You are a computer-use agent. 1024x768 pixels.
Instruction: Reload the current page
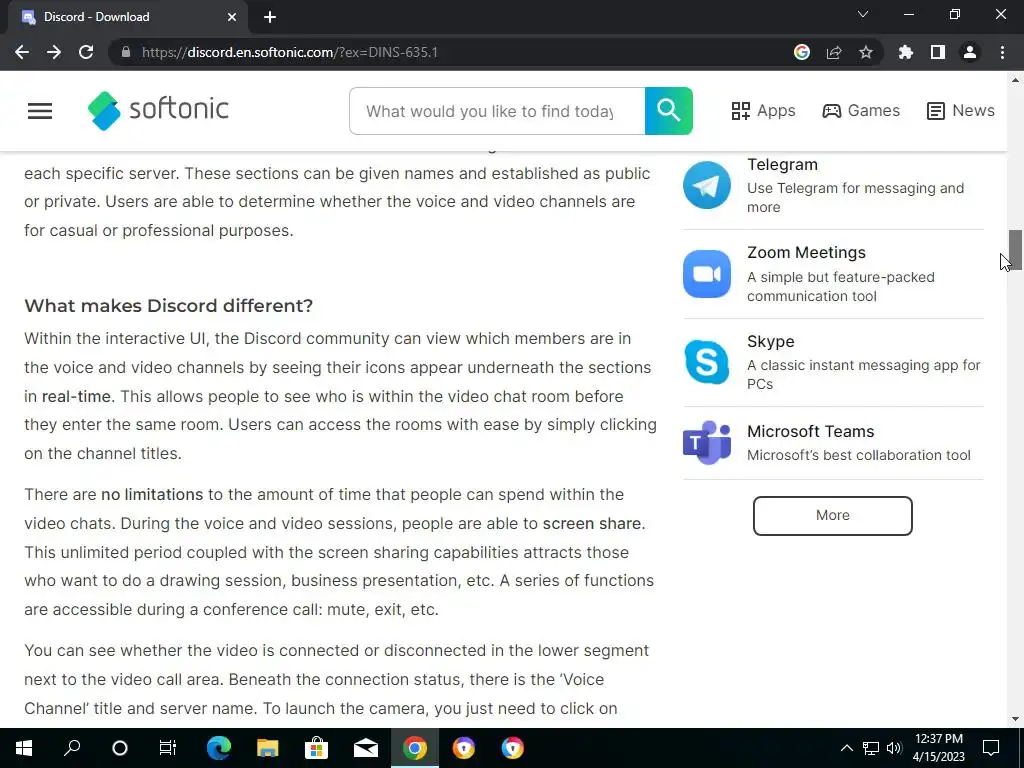[x=86, y=52]
